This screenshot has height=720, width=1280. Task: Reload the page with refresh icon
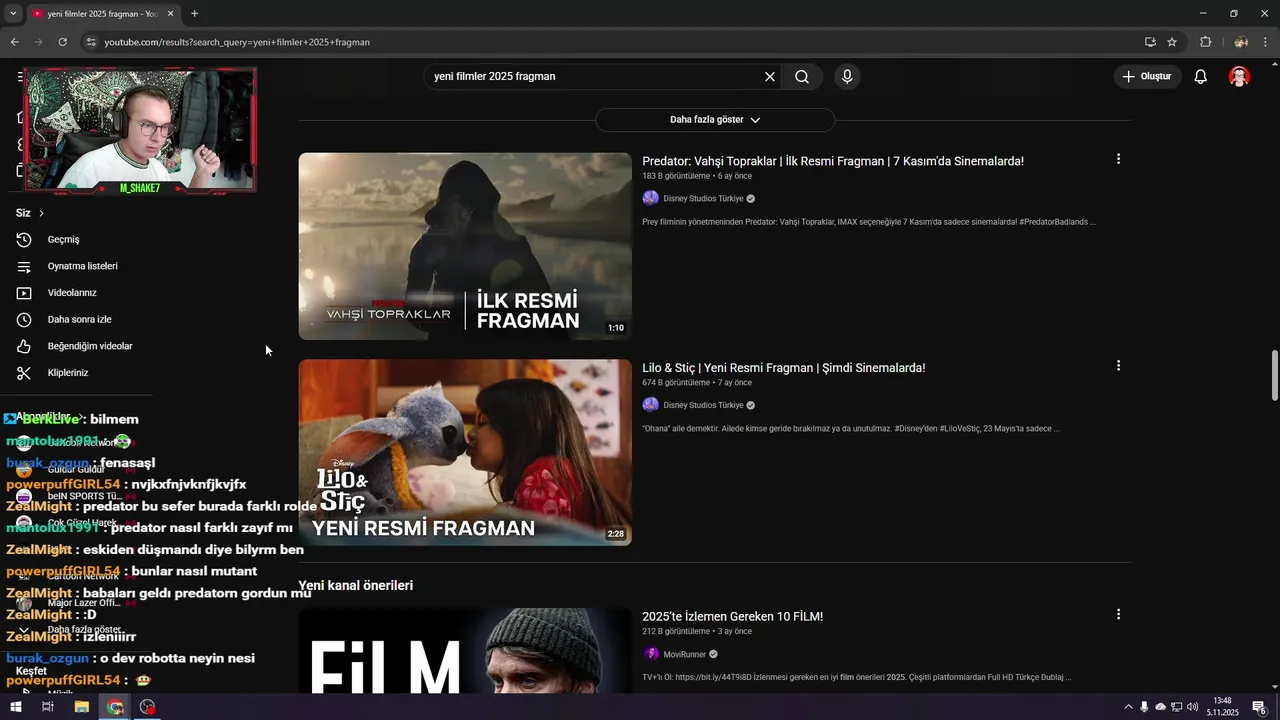62,42
